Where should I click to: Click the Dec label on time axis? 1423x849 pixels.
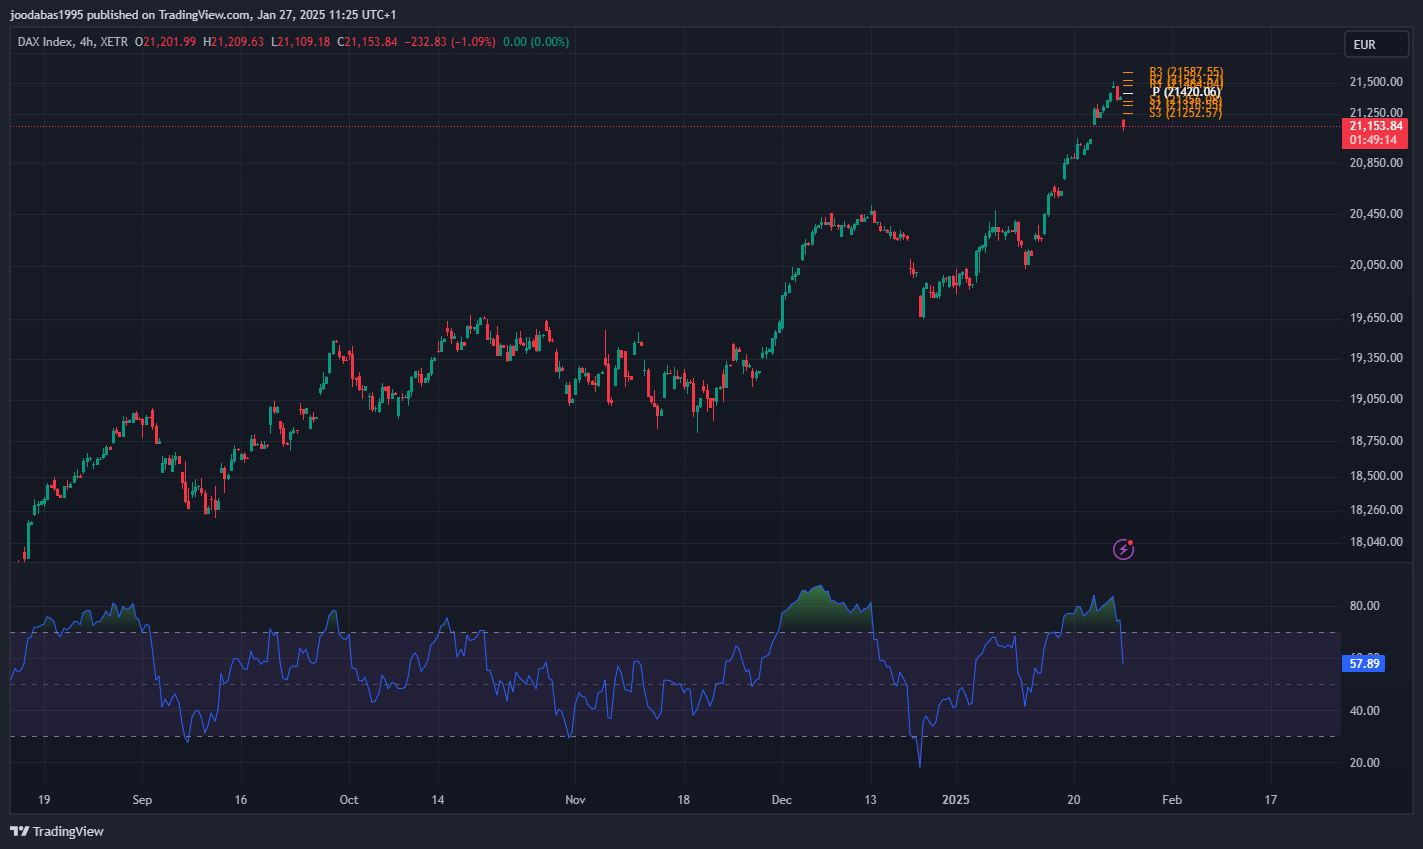coord(782,800)
